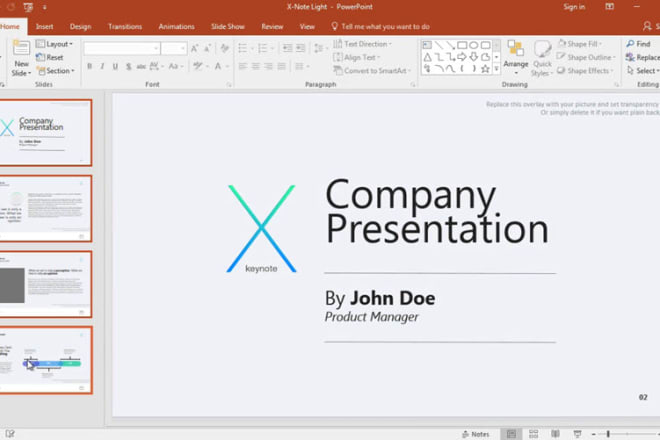Open Text Direction dropdown
Viewport: 660px width, 440px height.
(362, 44)
